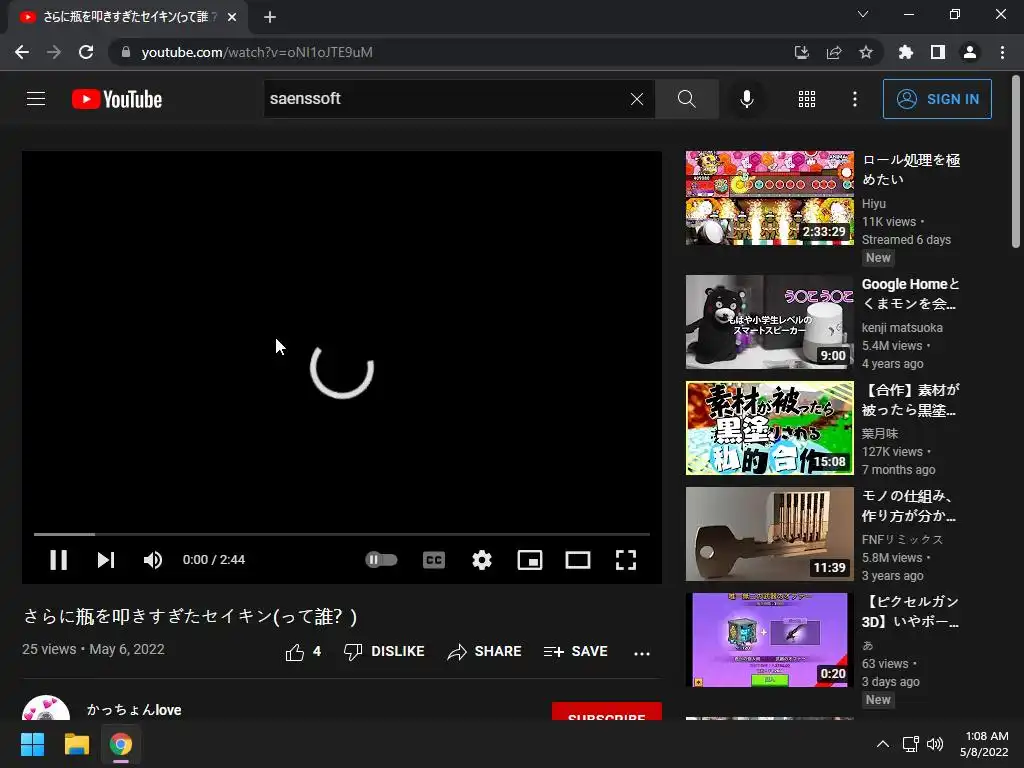Viewport: 1024px width, 768px height.
Task: Open the かっちょんlove channel avatar
Action: (46, 709)
